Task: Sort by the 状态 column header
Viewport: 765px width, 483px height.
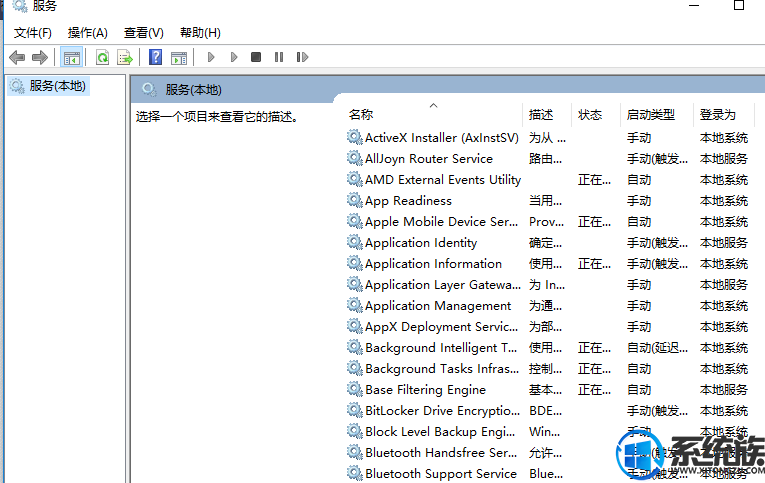Action: (x=590, y=115)
